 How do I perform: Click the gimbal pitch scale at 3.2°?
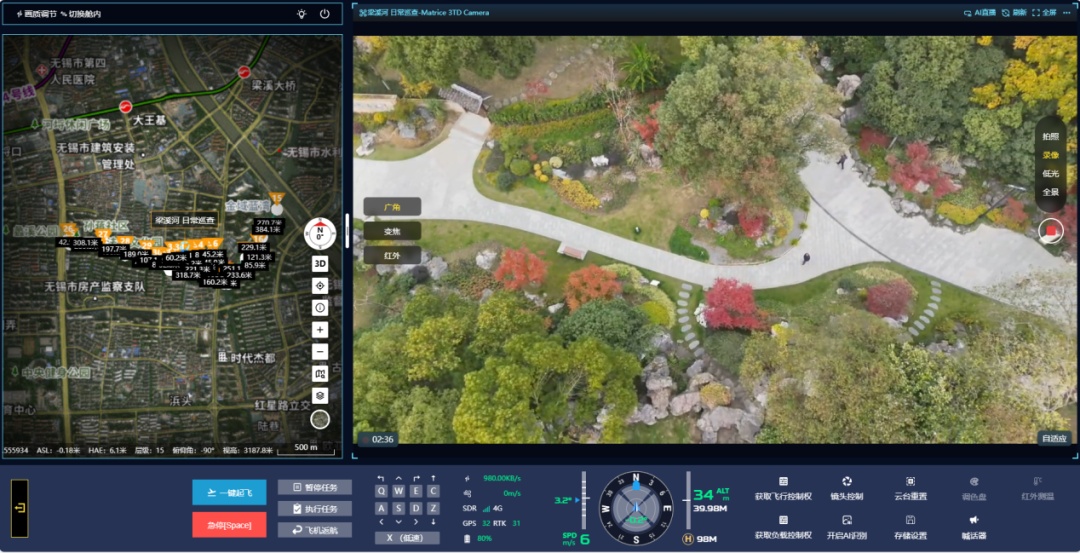(585, 499)
